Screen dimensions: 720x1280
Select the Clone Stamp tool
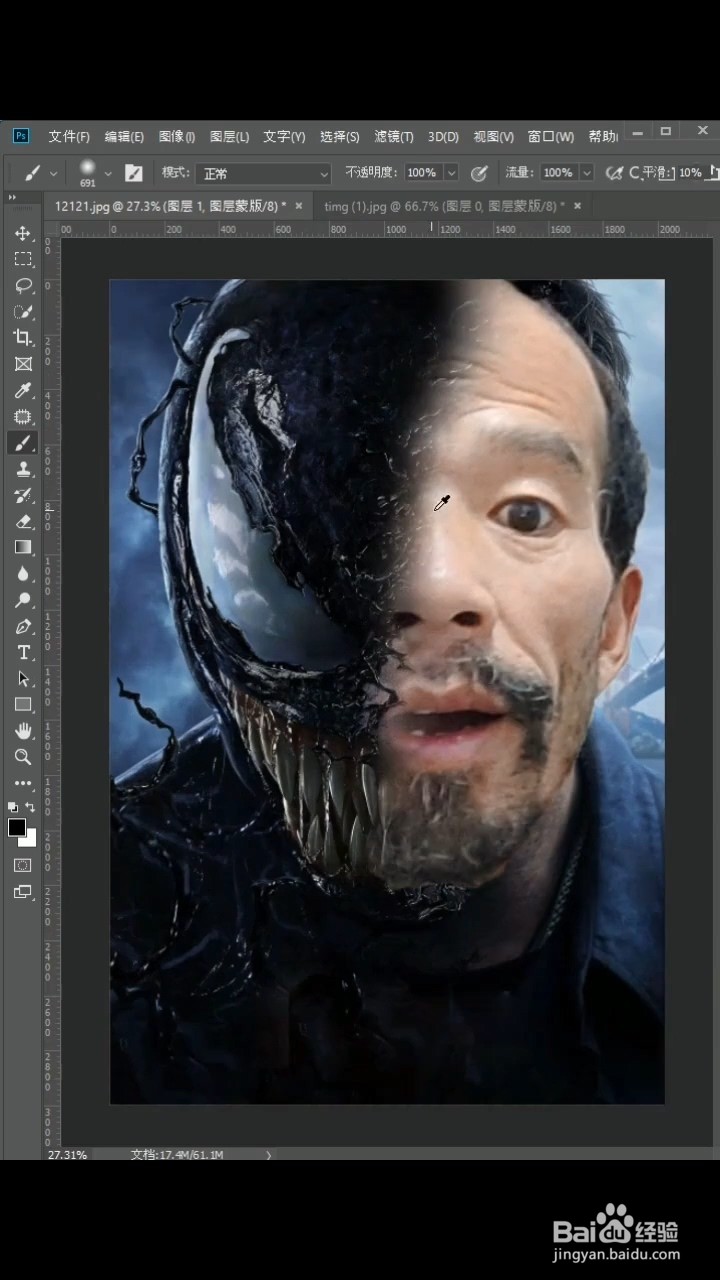(23, 469)
